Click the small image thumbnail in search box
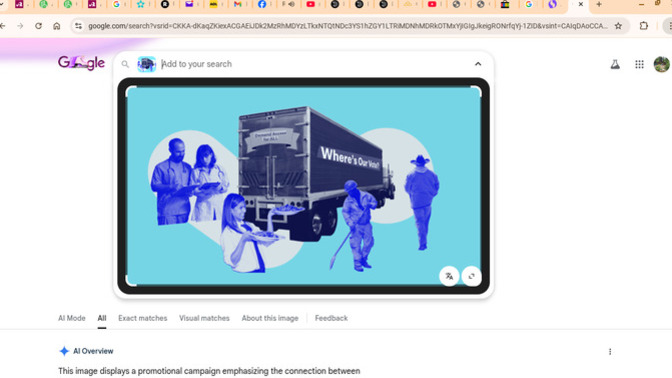The height and width of the screenshot is (378, 672). point(146,64)
